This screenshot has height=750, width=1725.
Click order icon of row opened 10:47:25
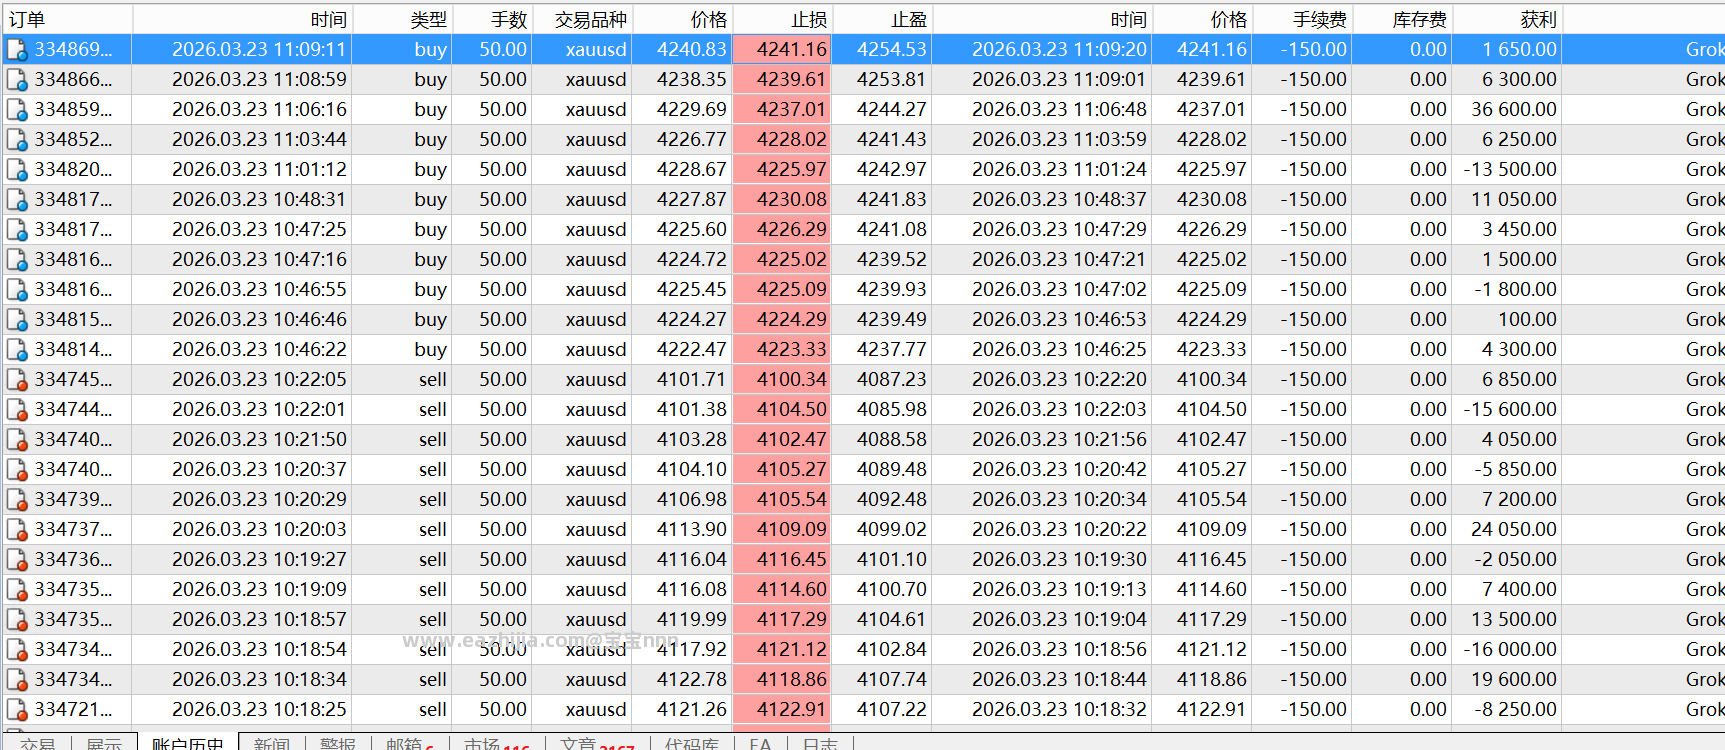pyautogui.click(x=17, y=230)
